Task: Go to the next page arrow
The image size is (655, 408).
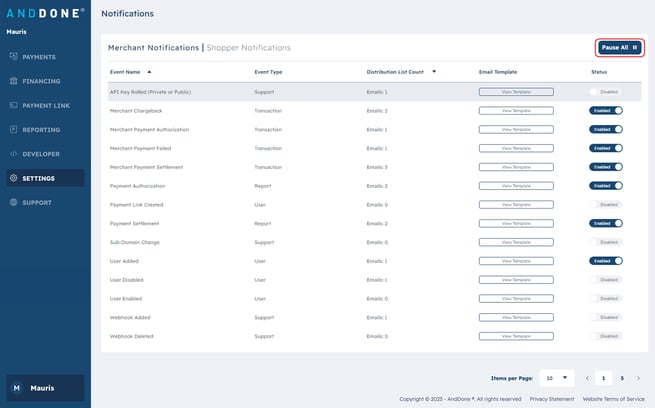Action: click(640, 378)
